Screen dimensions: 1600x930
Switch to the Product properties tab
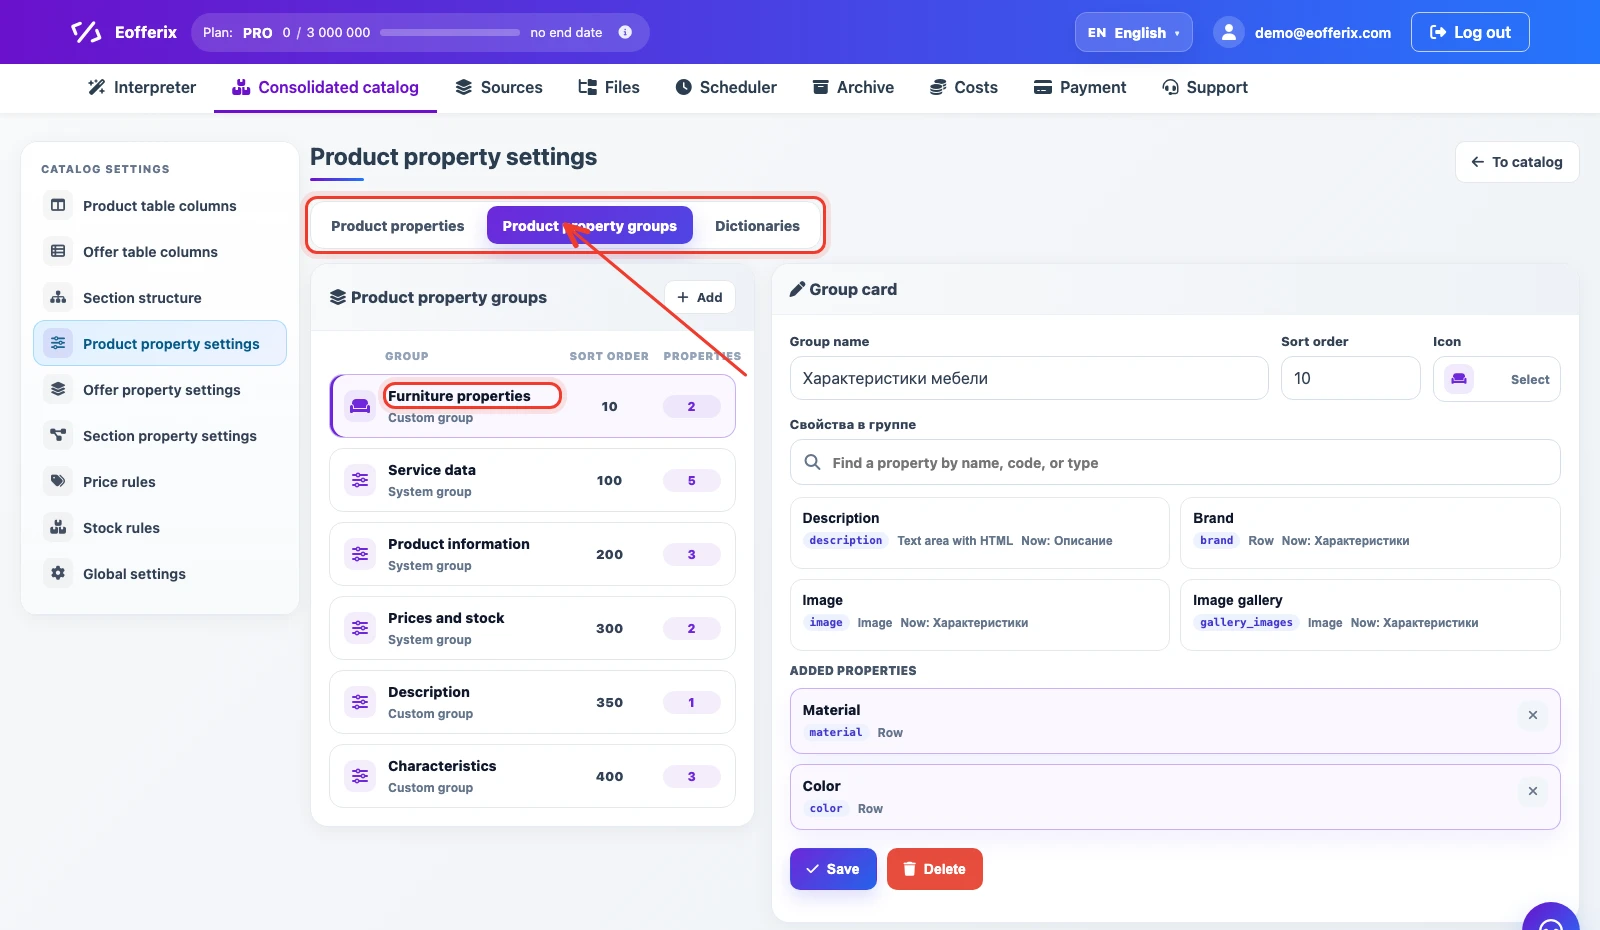(397, 226)
